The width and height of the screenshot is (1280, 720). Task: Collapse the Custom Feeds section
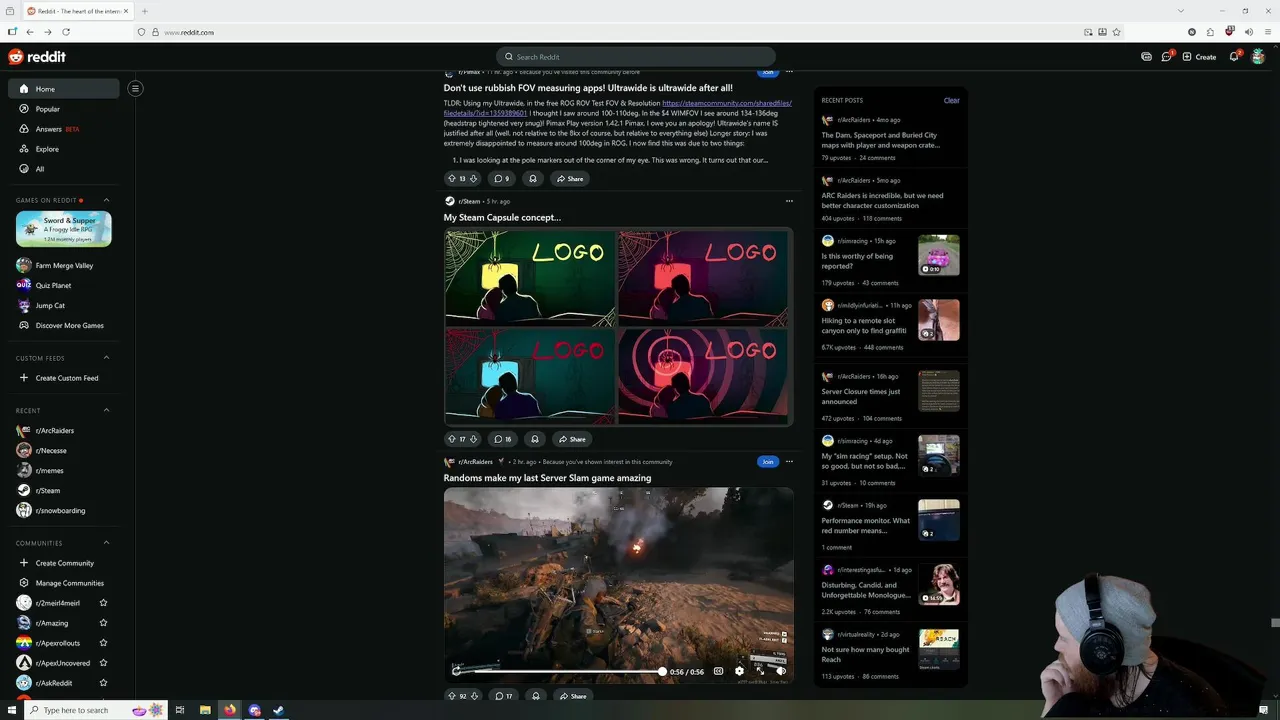(x=106, y=358)
